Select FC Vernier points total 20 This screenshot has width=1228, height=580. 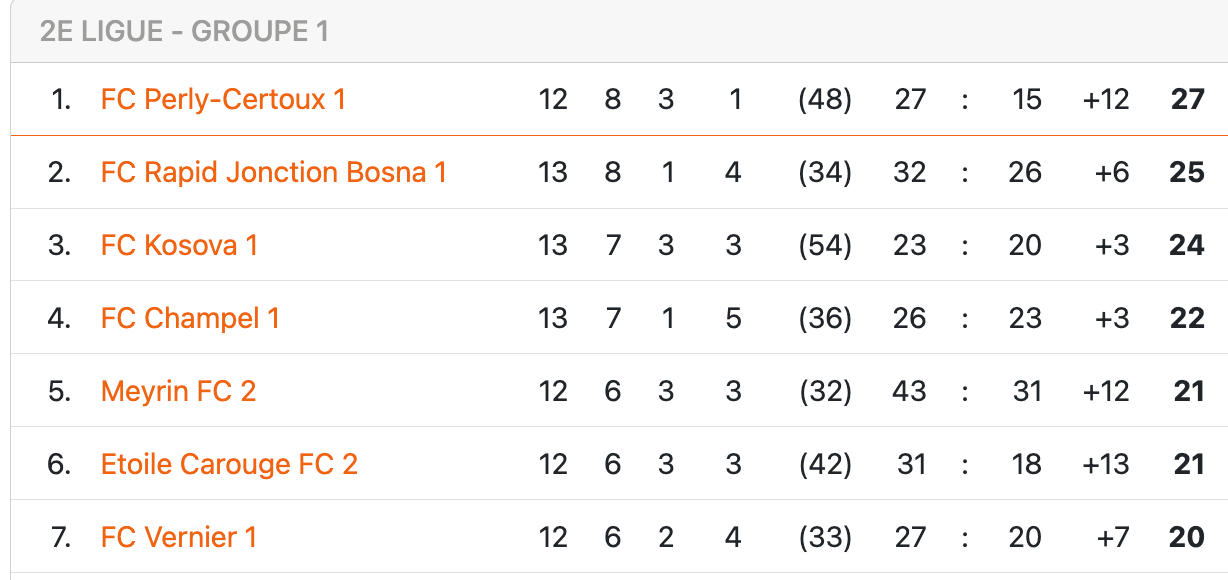coord(1187,537)
